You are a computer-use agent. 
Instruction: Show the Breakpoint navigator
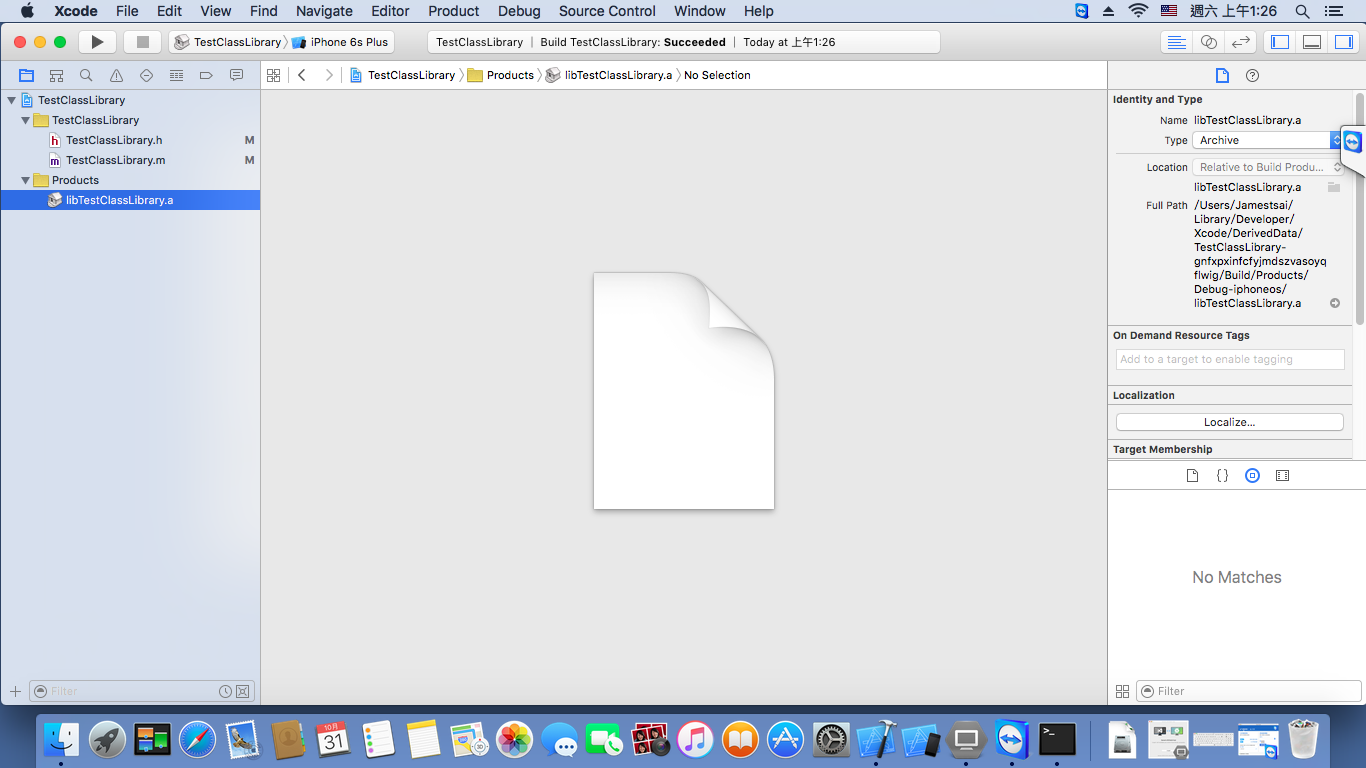tap(206, 75)
